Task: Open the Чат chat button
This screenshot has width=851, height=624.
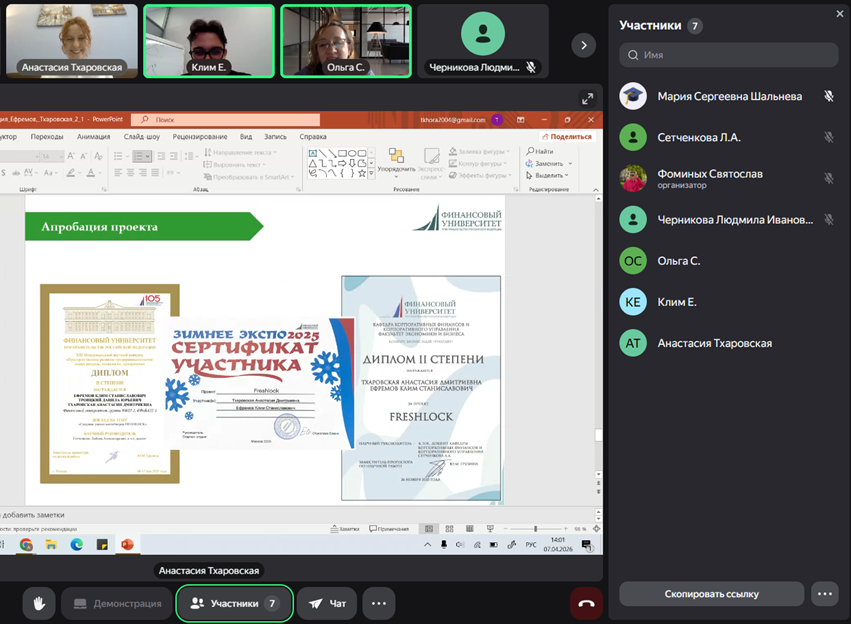Action: click(x=327, y=603)
